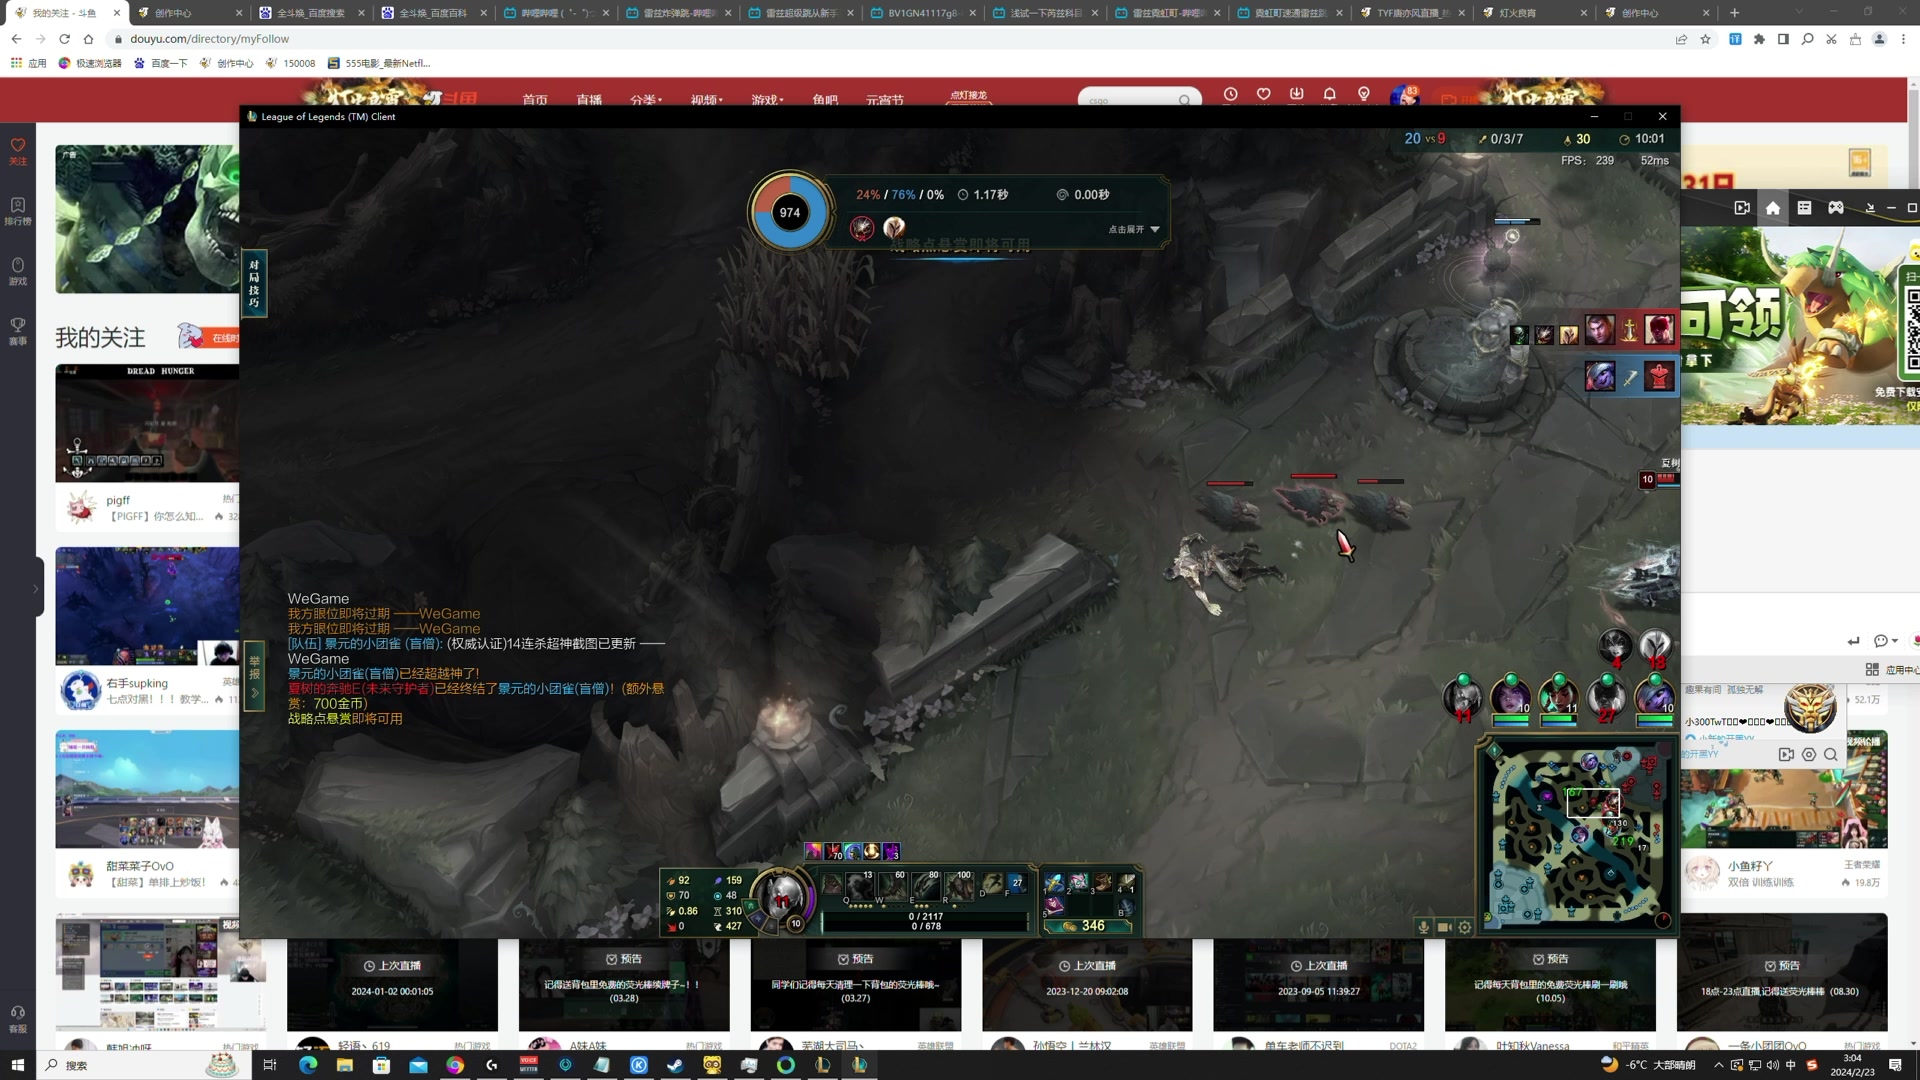
Task: Open the 对局技巧 side tab
Action: pyautogui.click(x=254, y=283)
